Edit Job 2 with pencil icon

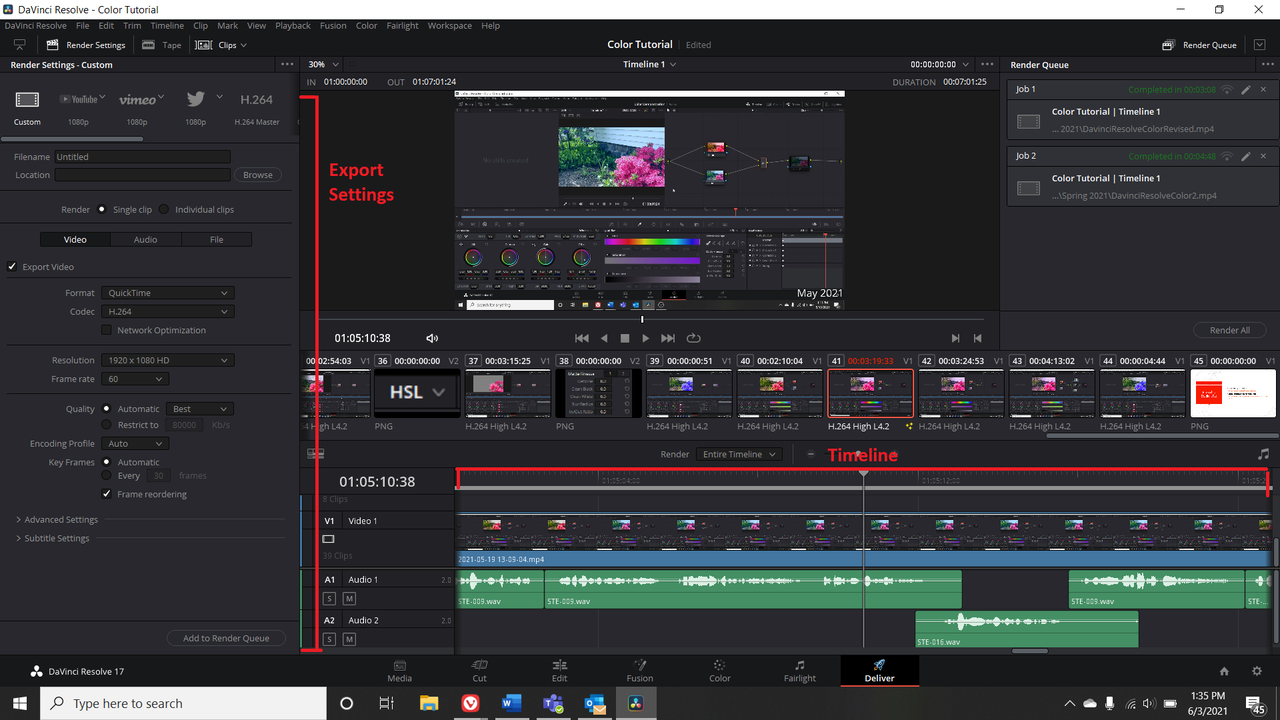tap(1246, 157)
